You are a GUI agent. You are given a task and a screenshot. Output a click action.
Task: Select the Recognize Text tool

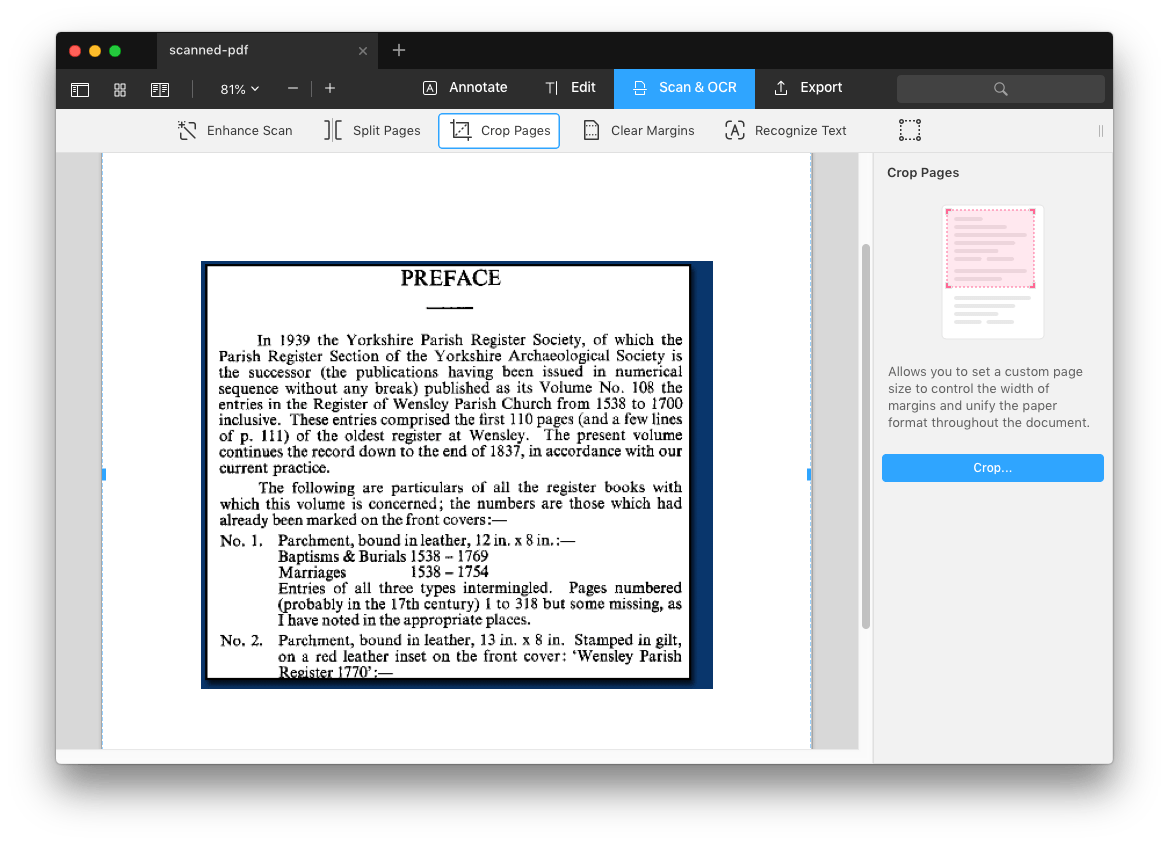point(786,130)
